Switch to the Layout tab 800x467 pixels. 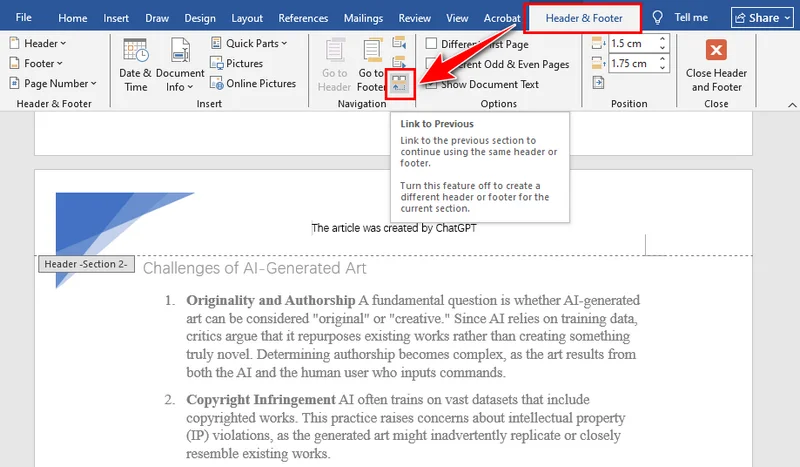(247, 18)
